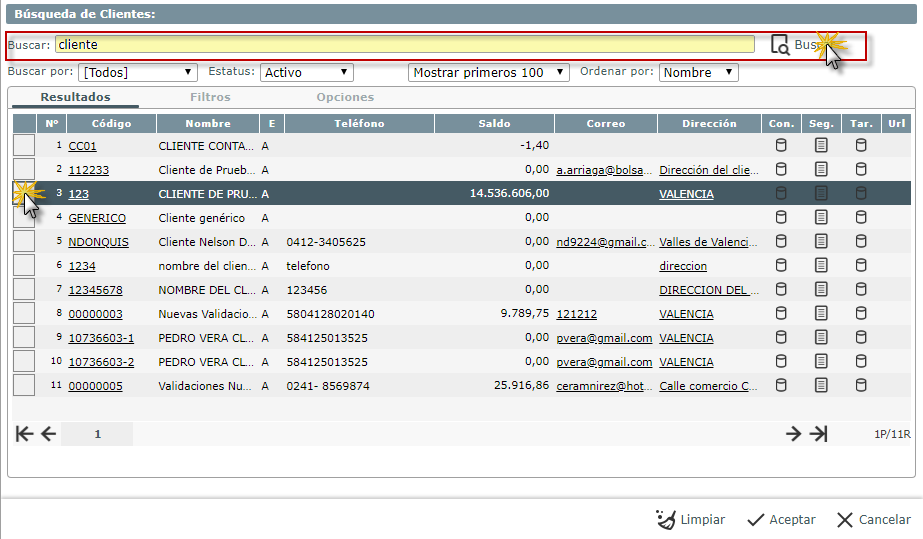Image resolution: width=923 pixels, height=539 pixels.
Task: Open the Estatus Activo dropdown
Action: 307,72
